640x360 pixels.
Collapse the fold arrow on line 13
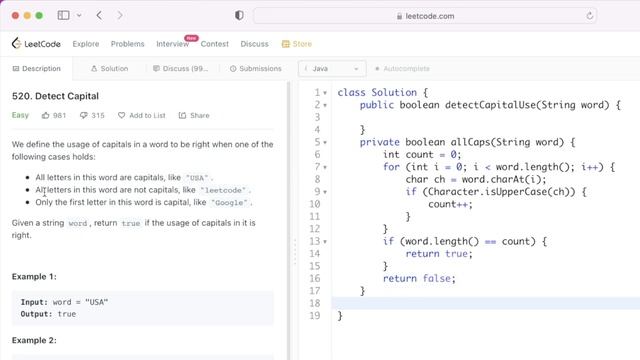pos(325,242)
